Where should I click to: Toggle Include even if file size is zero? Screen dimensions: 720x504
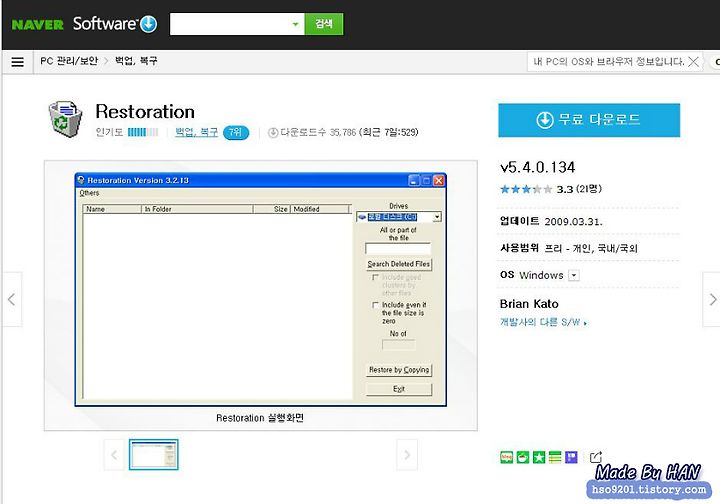pos(375,305)
